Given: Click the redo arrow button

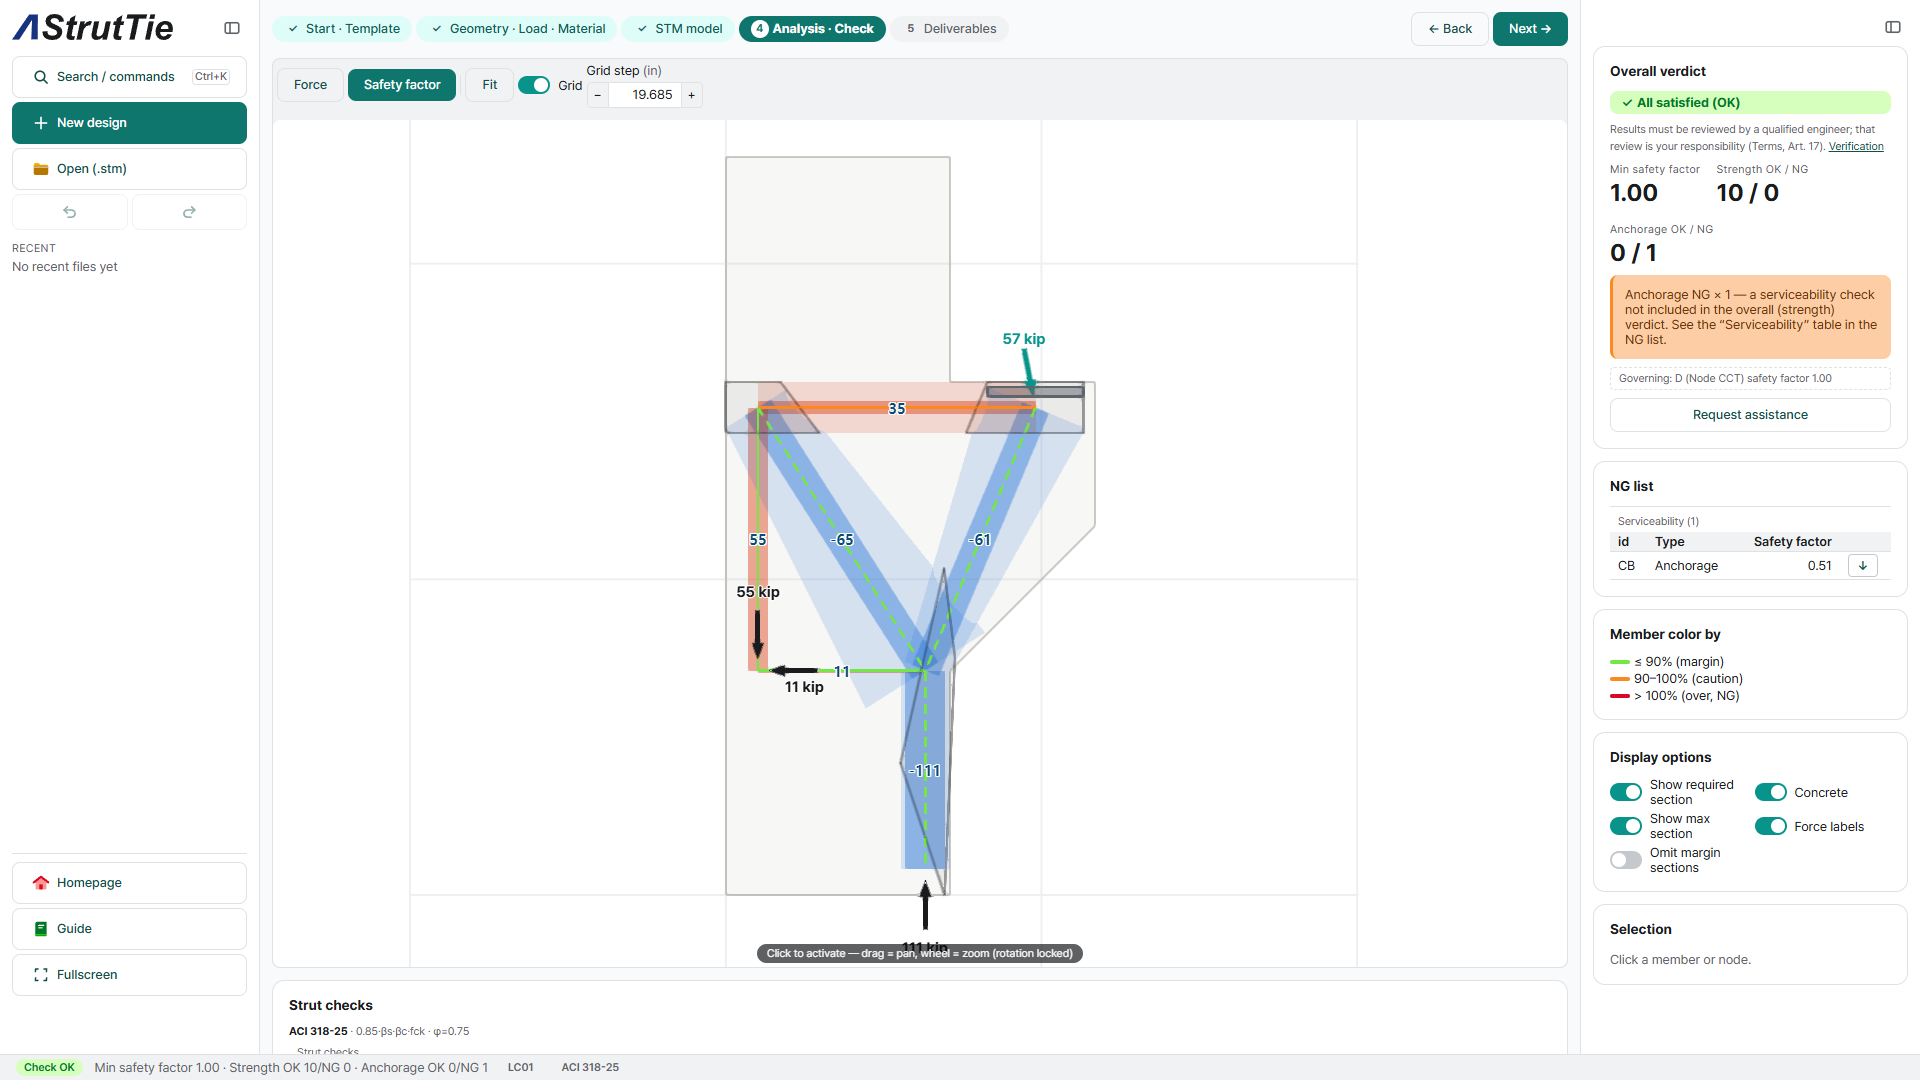Looking at the screenshot, I should tap(189, 212).
